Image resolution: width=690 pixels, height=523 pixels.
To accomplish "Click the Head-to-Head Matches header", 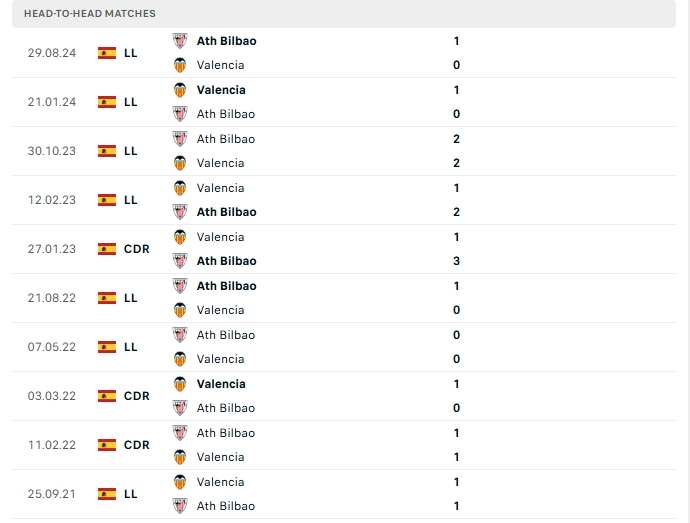I will point(90,14).
